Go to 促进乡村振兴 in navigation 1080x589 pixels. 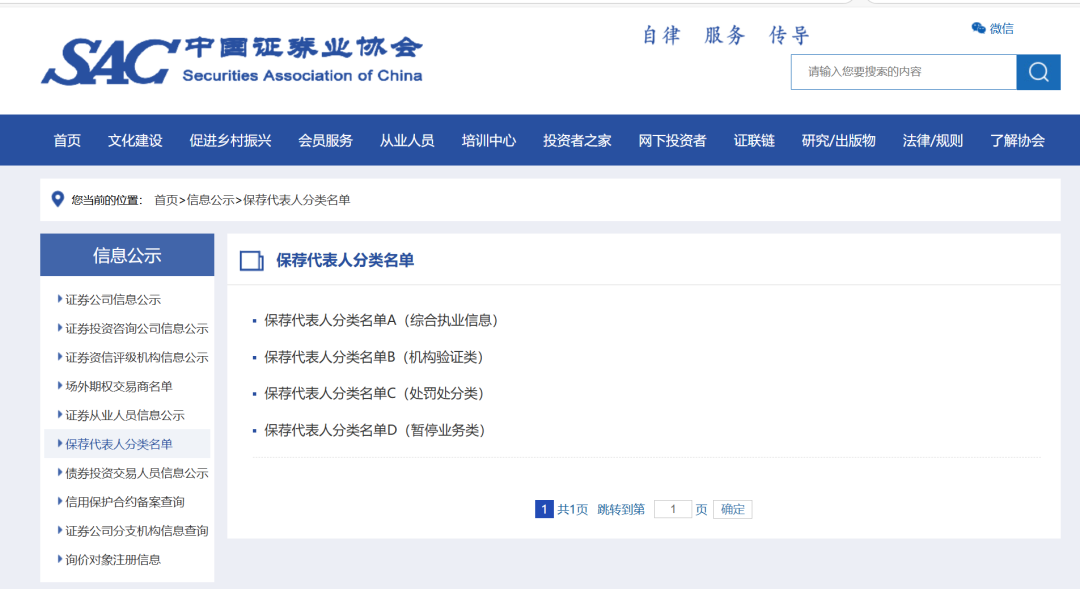pyautogui.click(x=230, y=141)
